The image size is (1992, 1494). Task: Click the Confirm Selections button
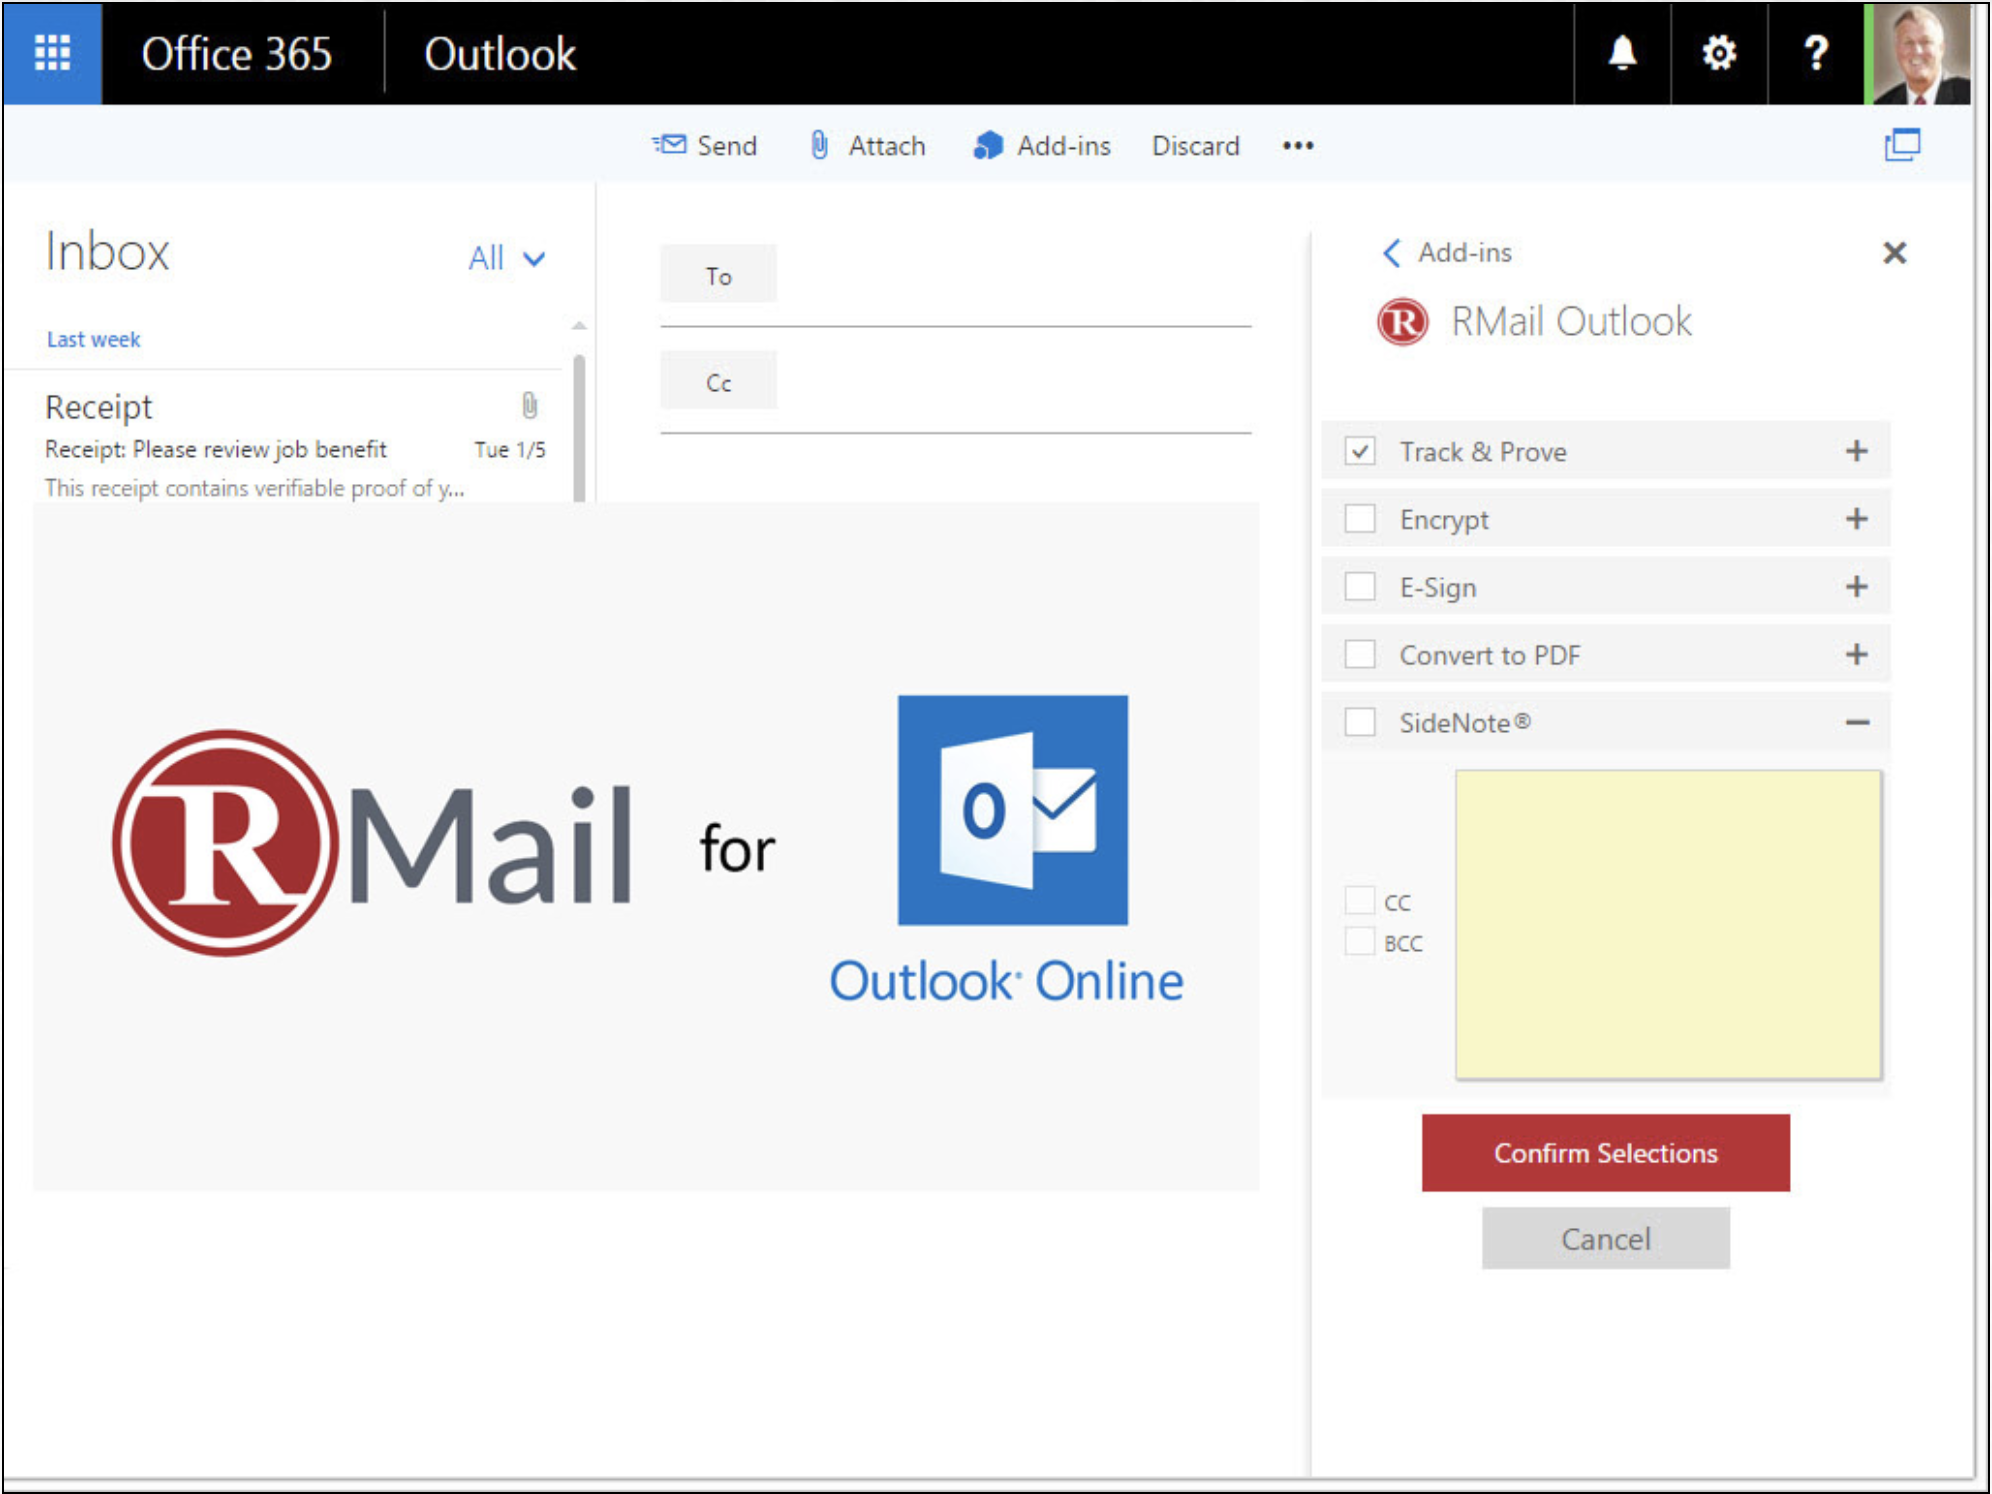point(1605,1152)
